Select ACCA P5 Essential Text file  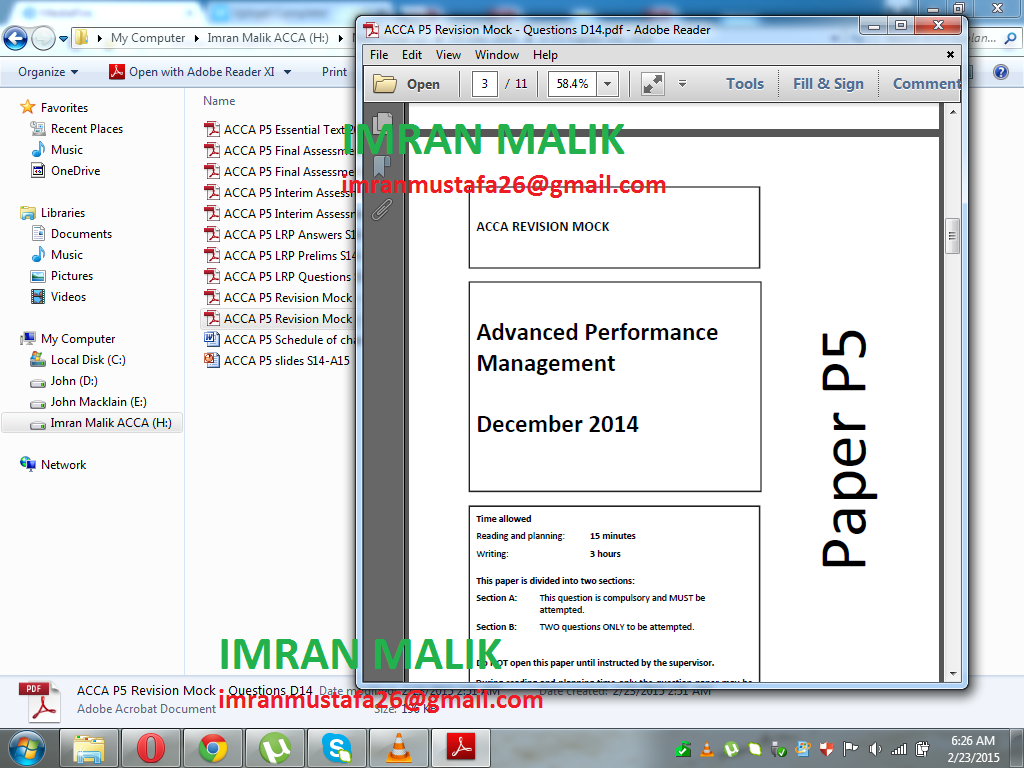280,129
